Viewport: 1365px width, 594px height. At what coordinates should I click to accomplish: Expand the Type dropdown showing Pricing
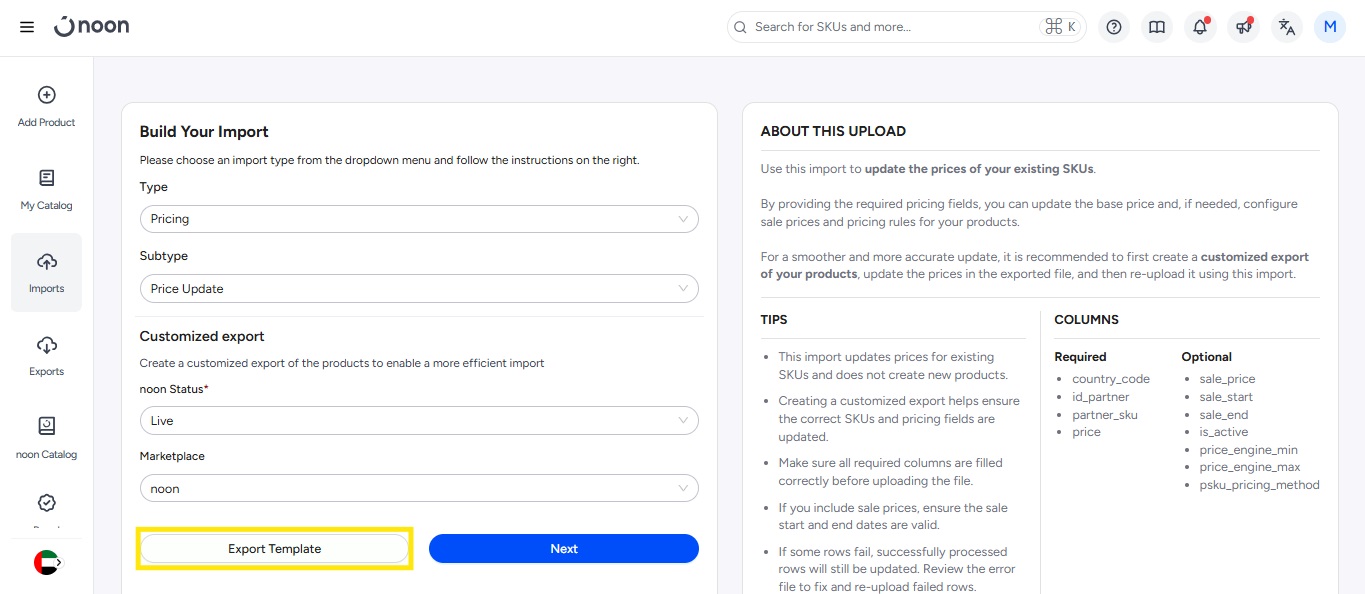pyautogui.click(x=419, y=219)
